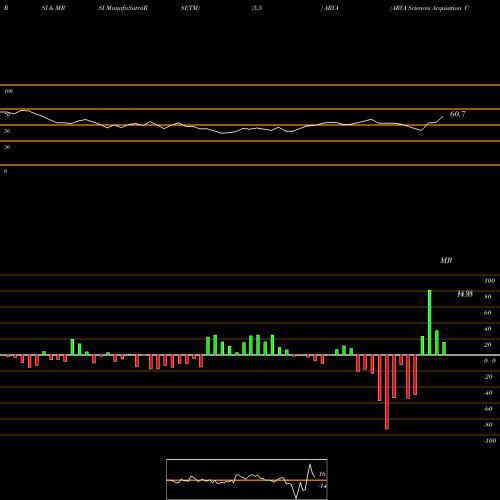This screenshot has width=500, height=500.
Task: Click the MR axis label 40
Action: [488, 329]
